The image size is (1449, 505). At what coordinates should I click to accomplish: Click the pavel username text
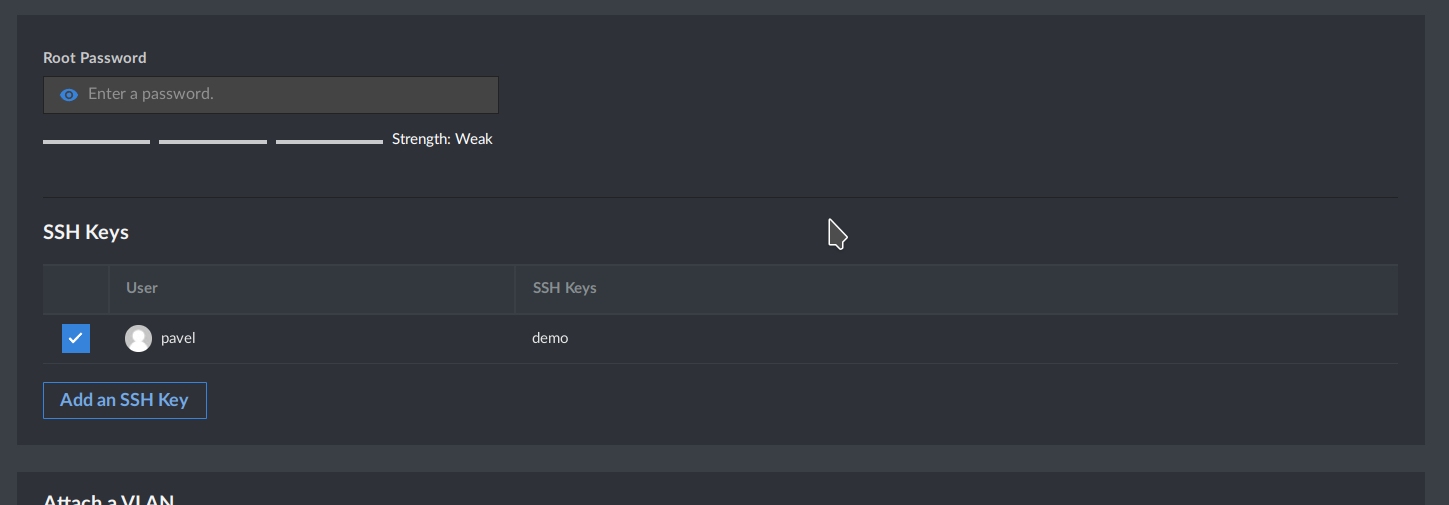click(x=178, y=338)
